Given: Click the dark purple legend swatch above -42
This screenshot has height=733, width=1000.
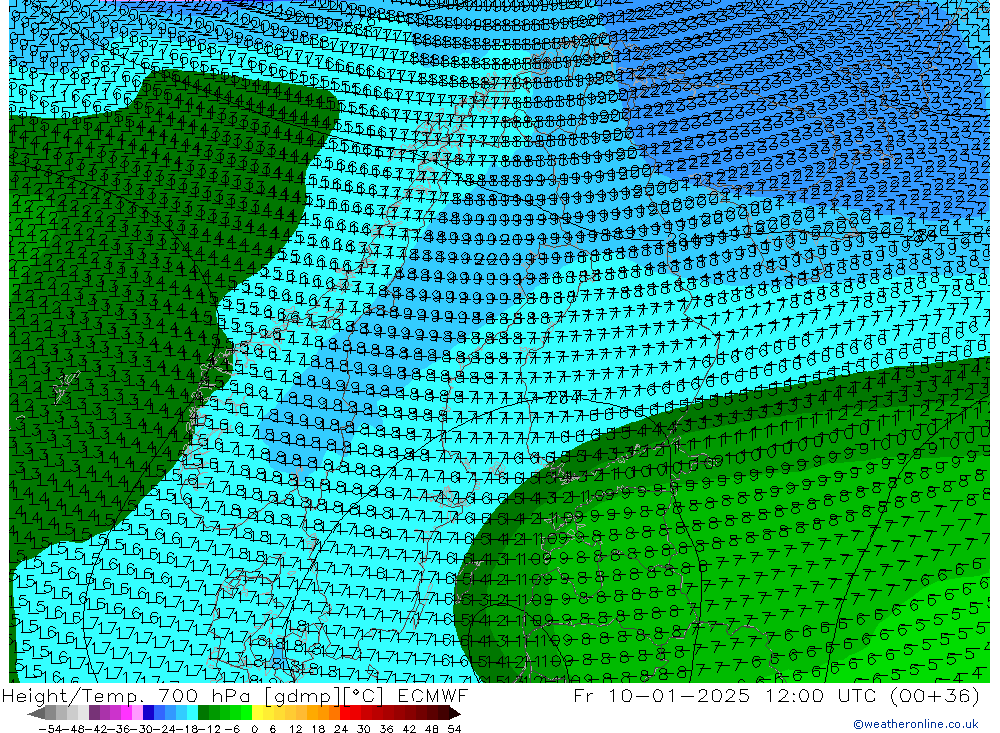Looking at the screenshot, I should pyautogui.click(x=94, y=713).
